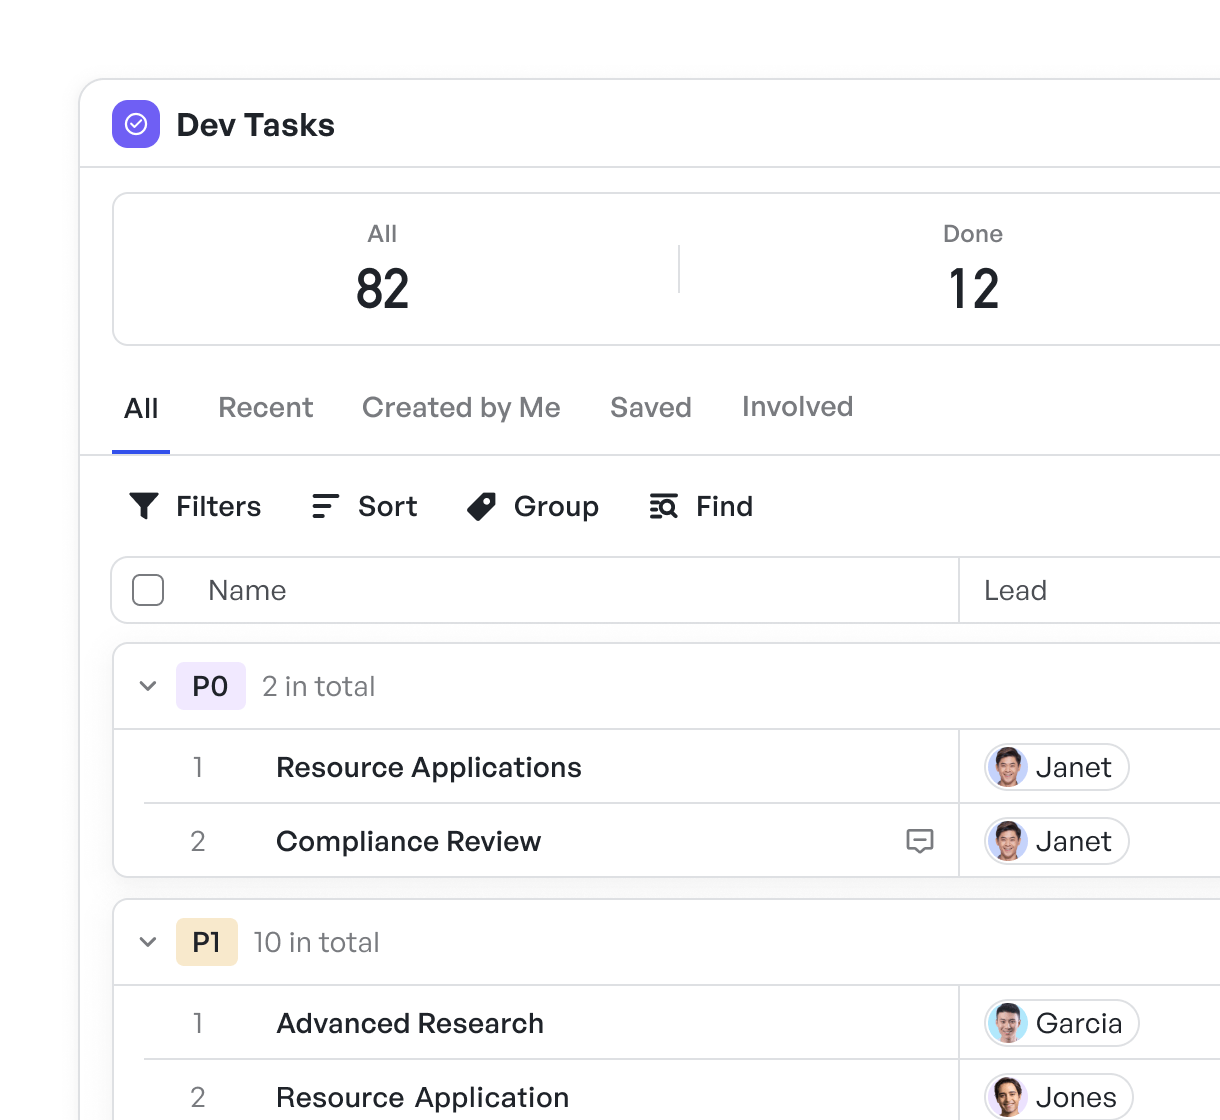Click the Filters button label
The width and height of the screenshot is (1220, 1120).
click(x=218, y=506)
